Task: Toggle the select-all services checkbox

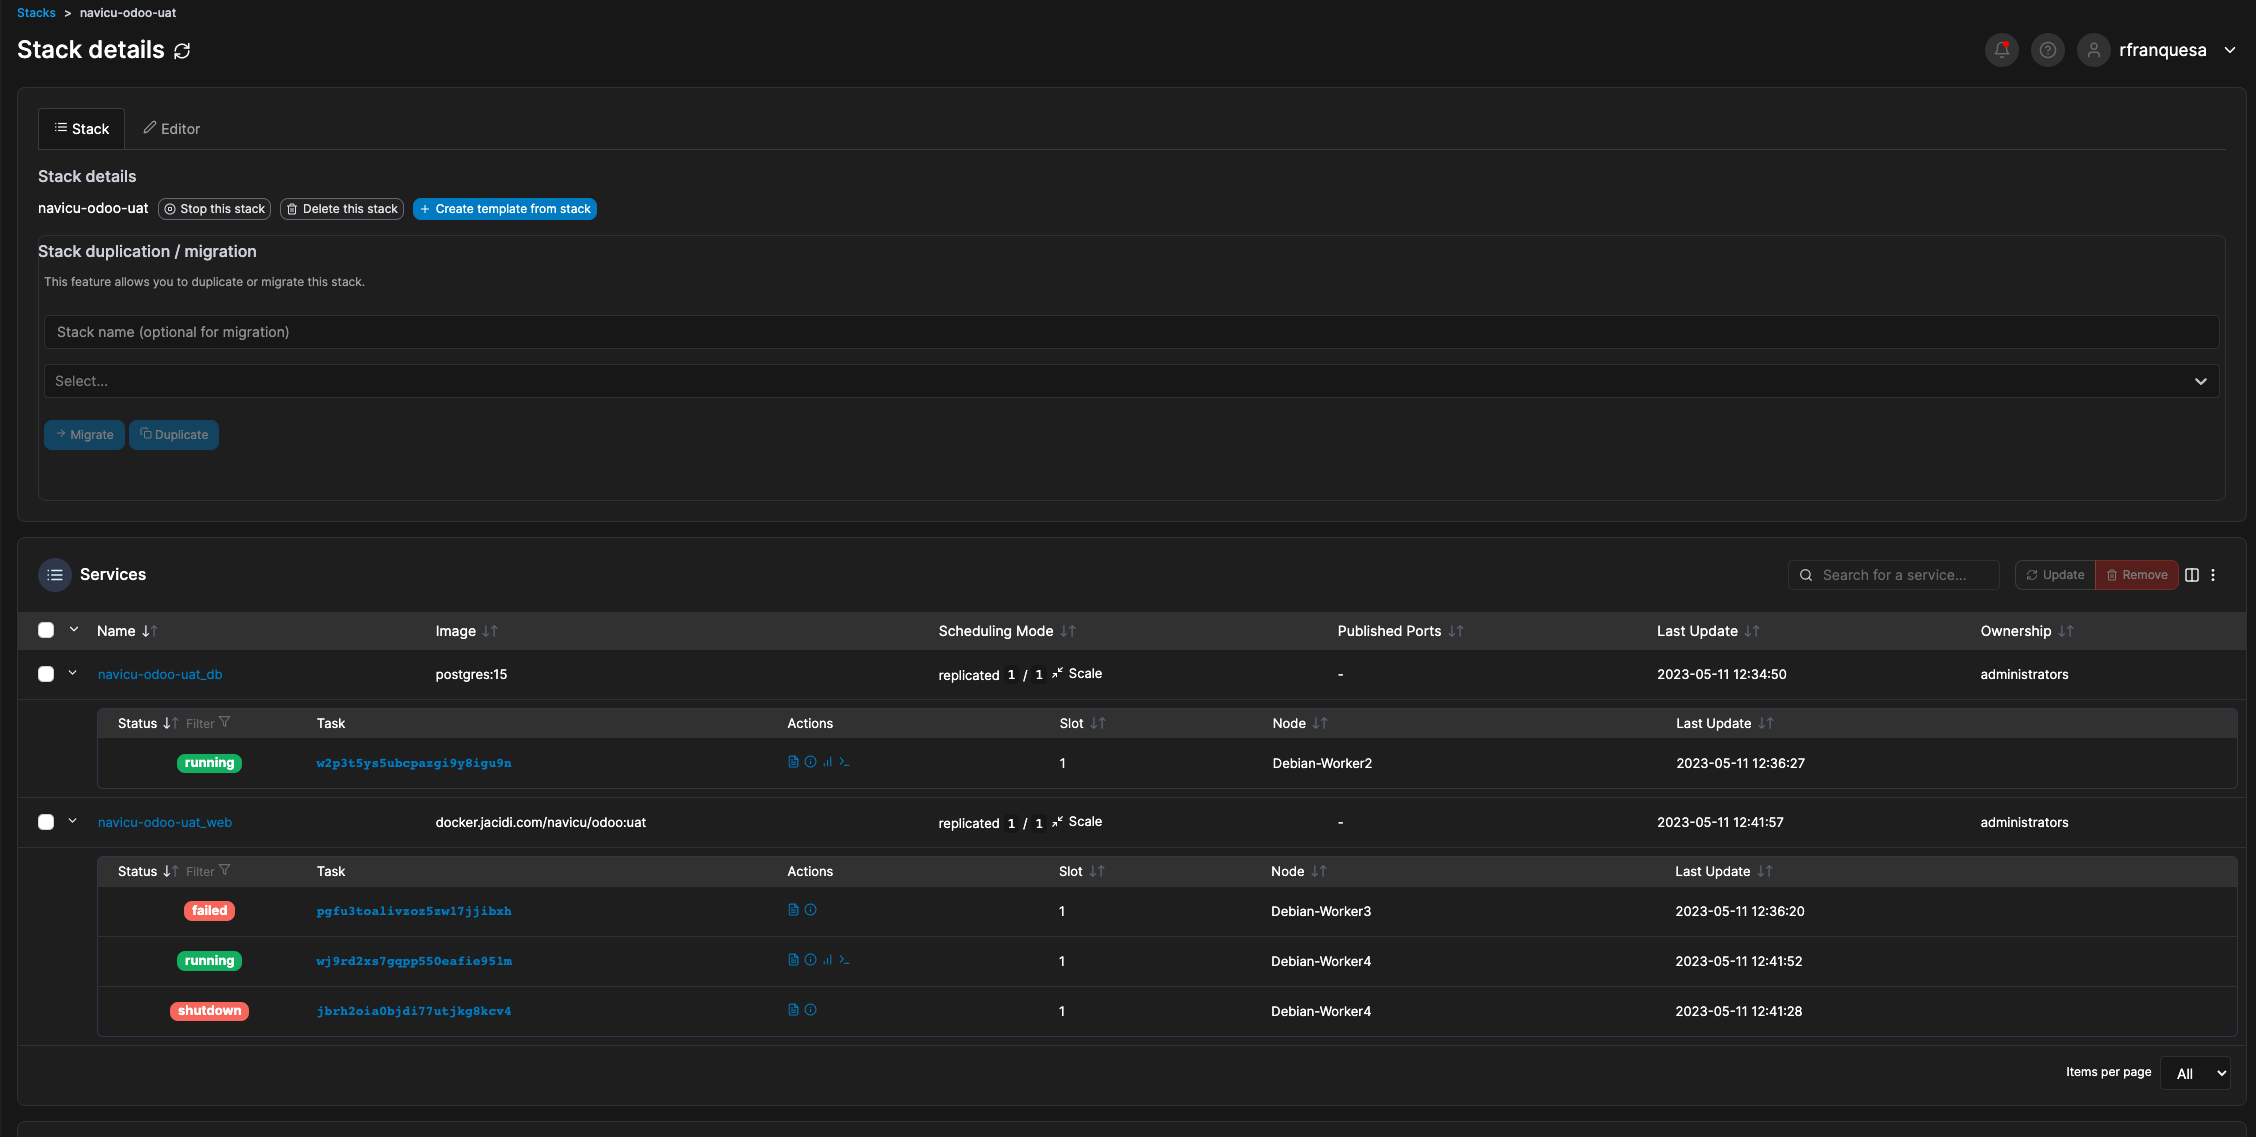Action: (46, 630)
